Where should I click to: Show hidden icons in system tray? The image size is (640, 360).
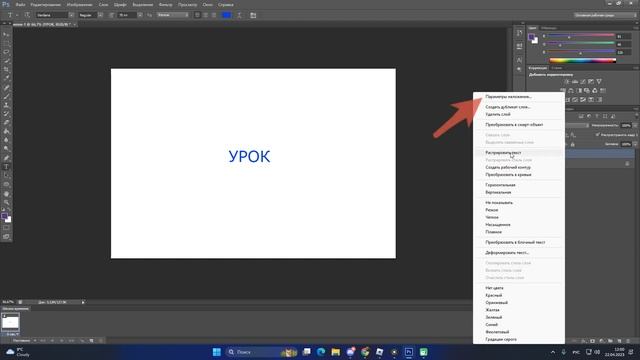[x=553, y=352]
